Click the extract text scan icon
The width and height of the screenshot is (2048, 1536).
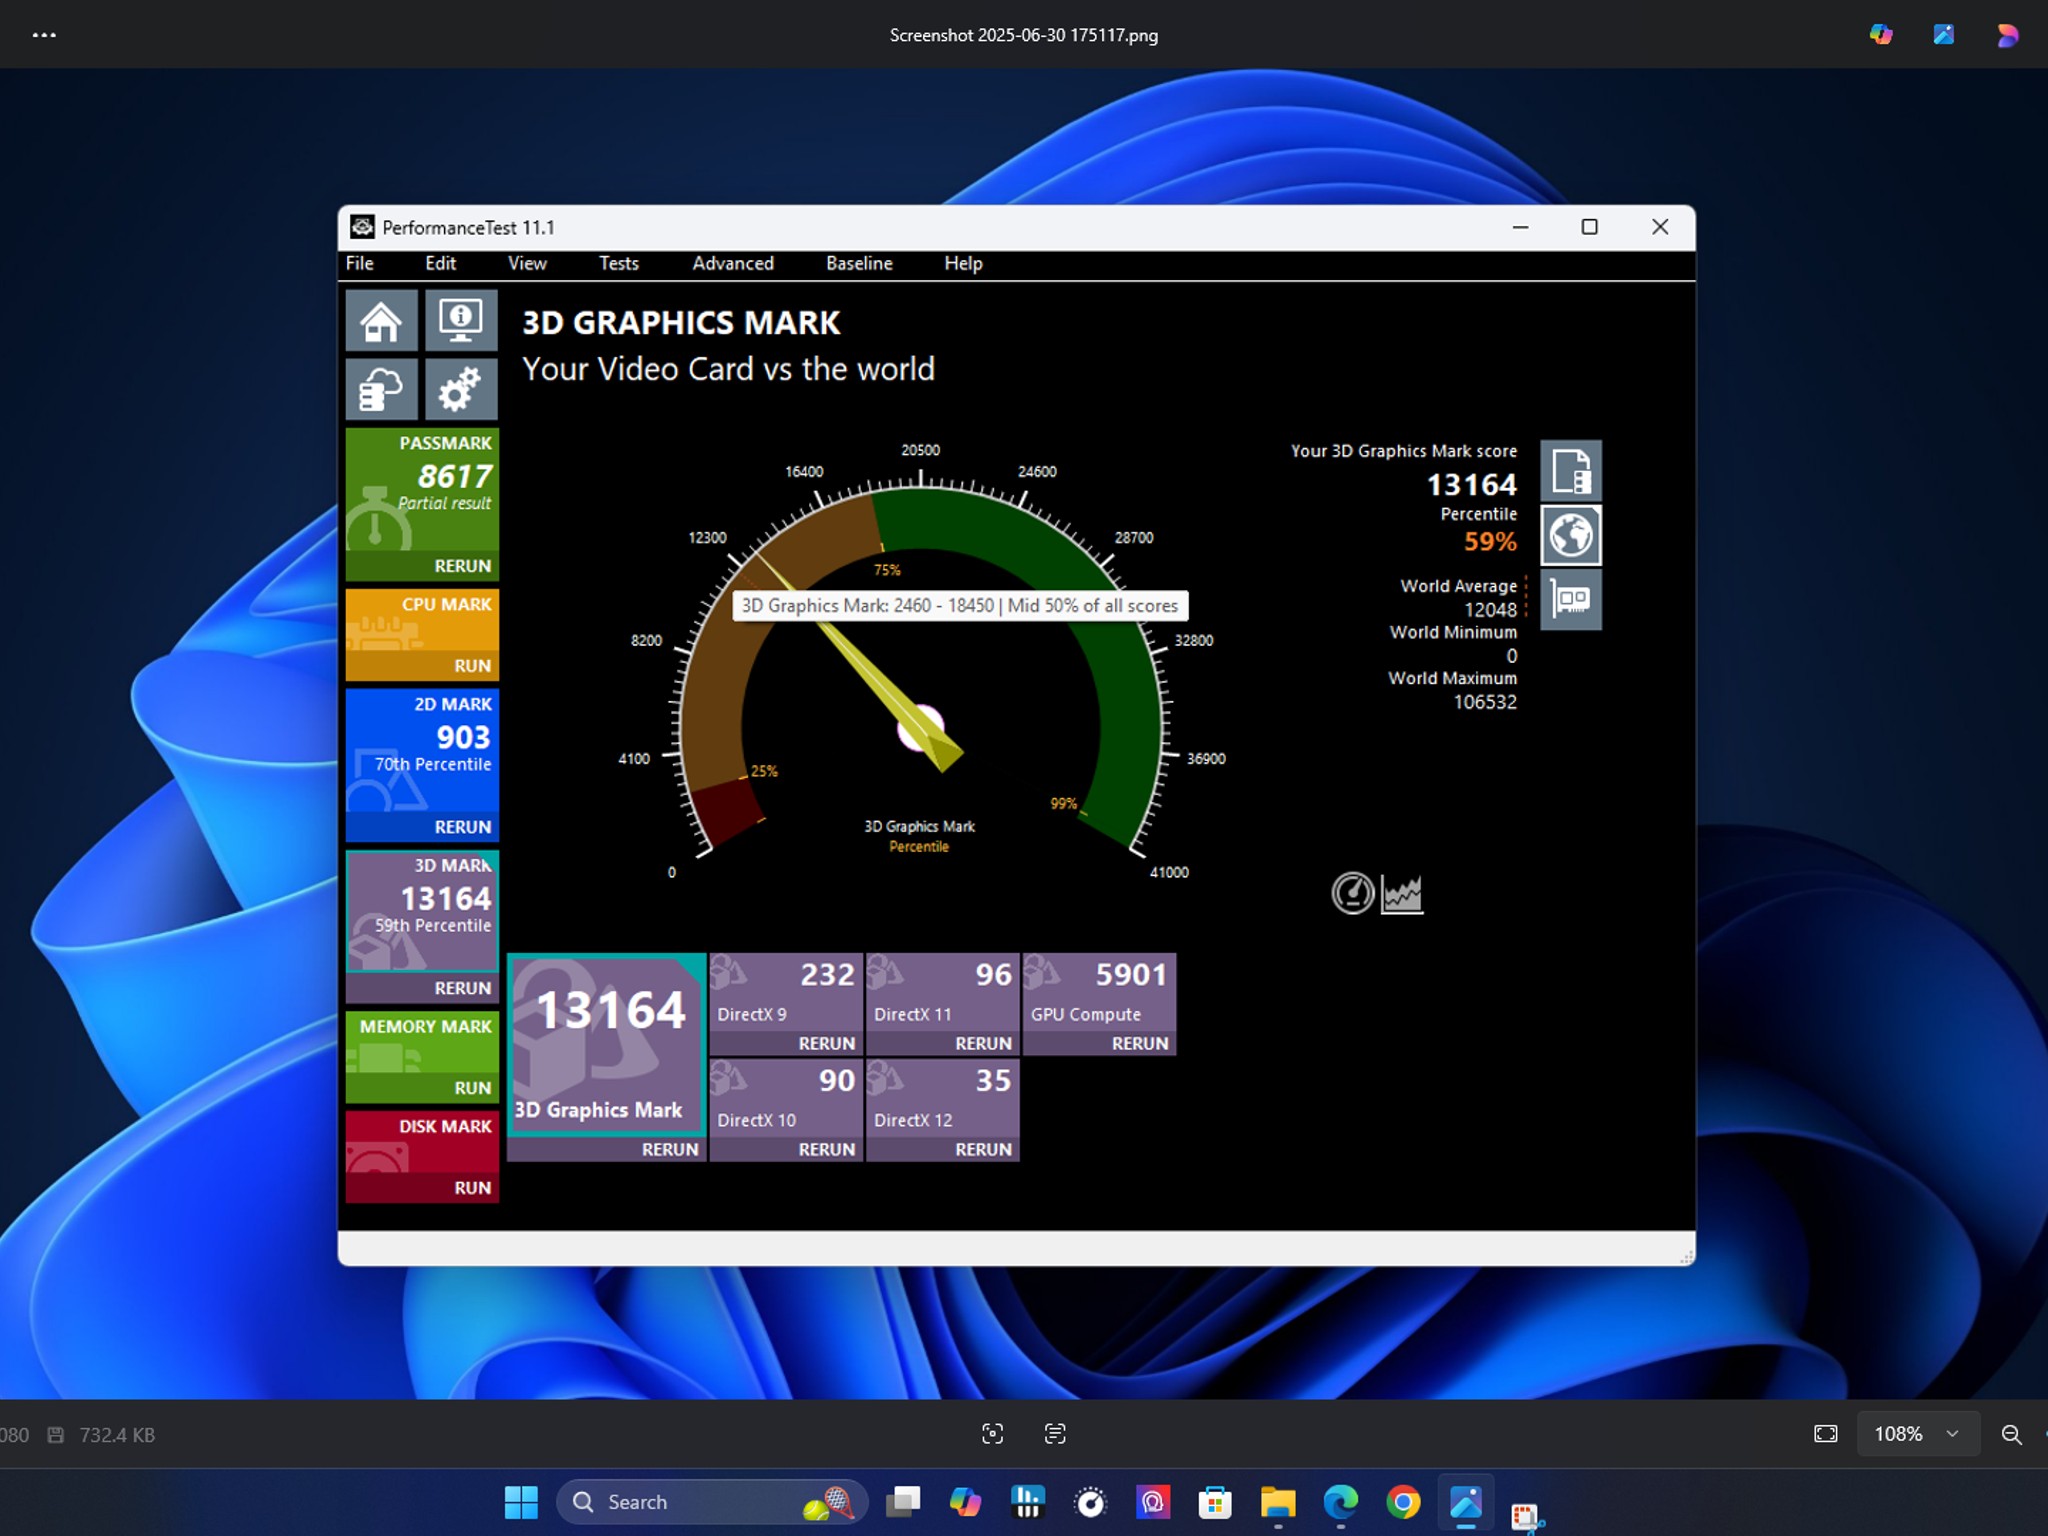click(x=1055, y=1434)
